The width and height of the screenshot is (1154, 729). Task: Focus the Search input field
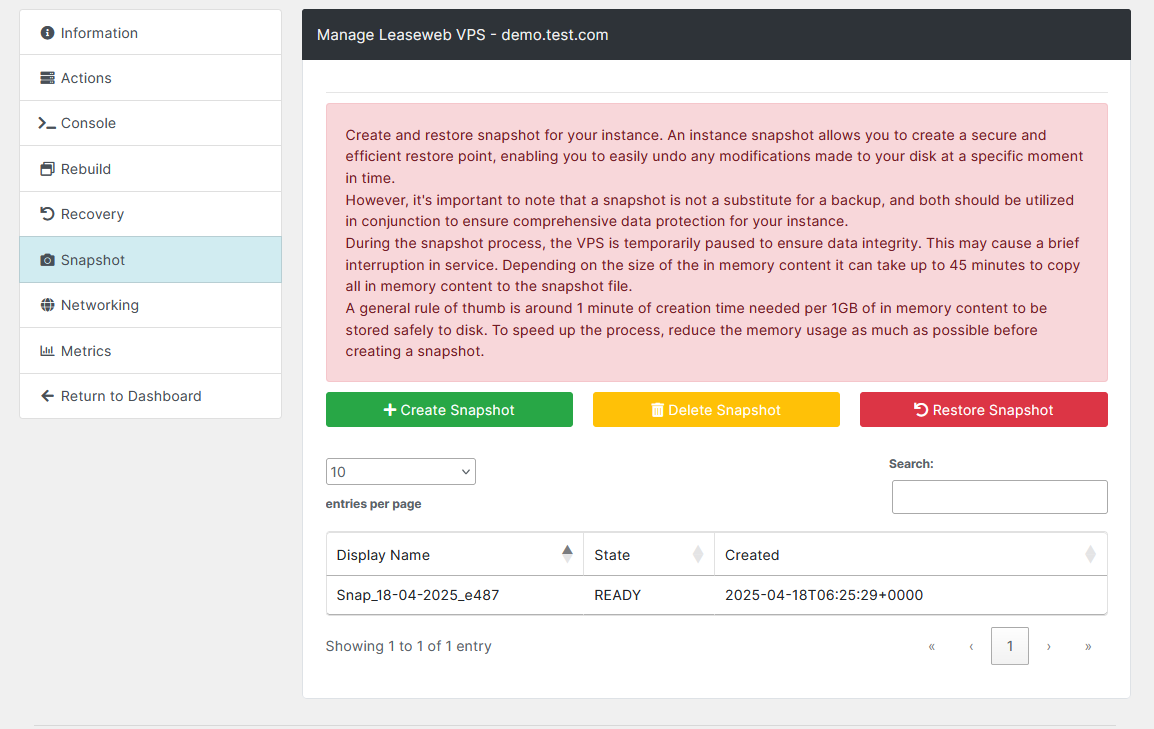(x=999, y=497)
